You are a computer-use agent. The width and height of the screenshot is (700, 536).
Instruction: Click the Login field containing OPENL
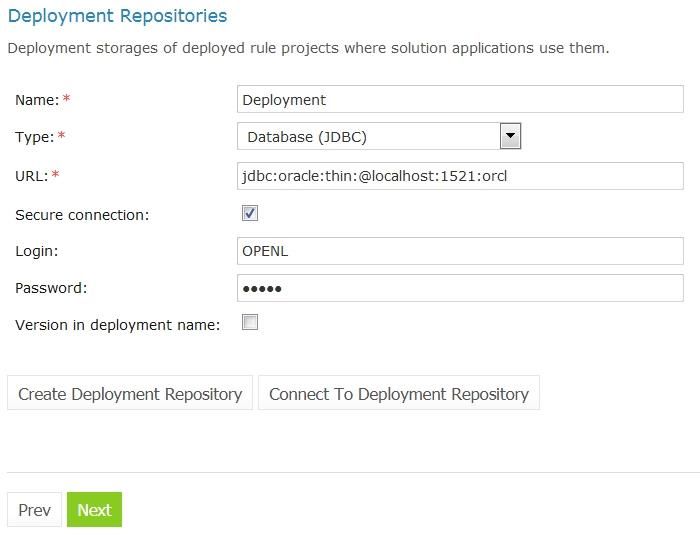point(460,251)
